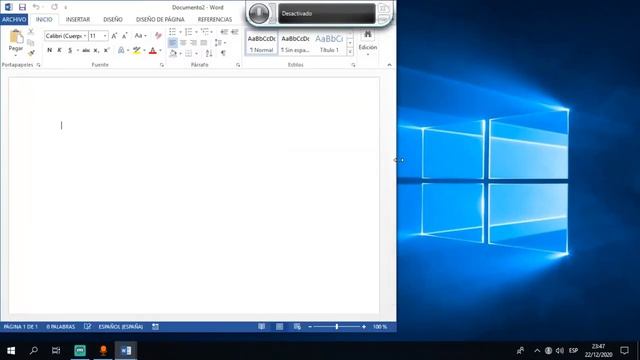Sort with the A-Z sort icon
The height and width of the screenshot is (360, 640).
pyautogui.click(x=209, y=53)
